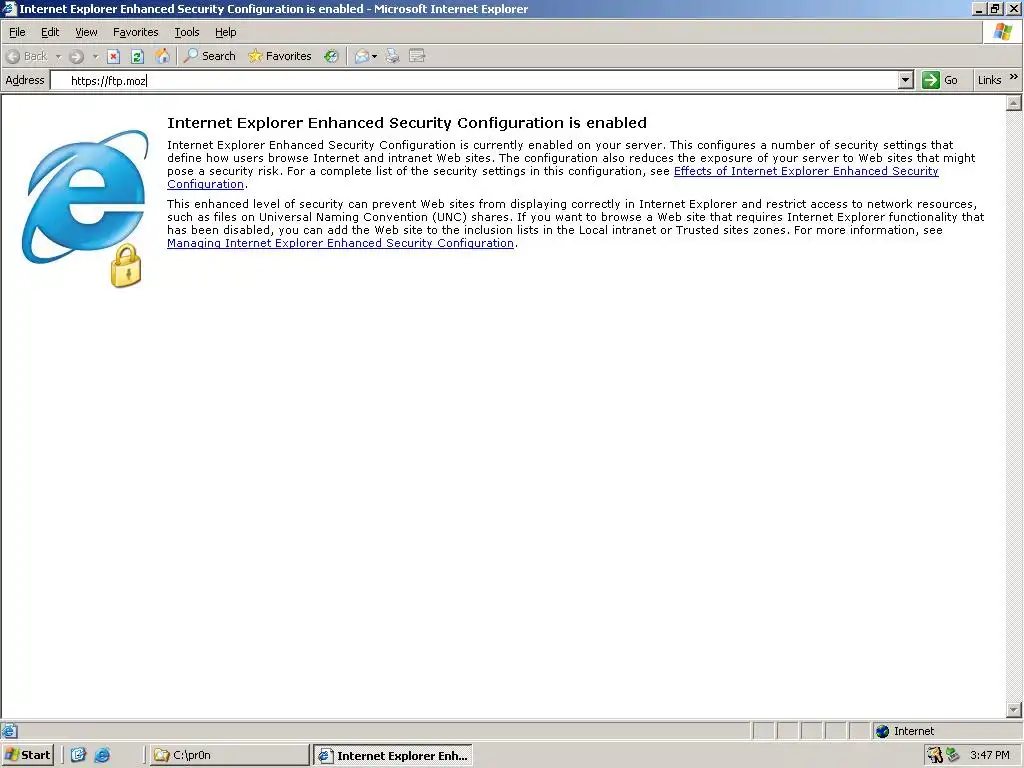Click the Print toolbar icon
This screenshot has width=1024, height=768.
tap(392, 56)
